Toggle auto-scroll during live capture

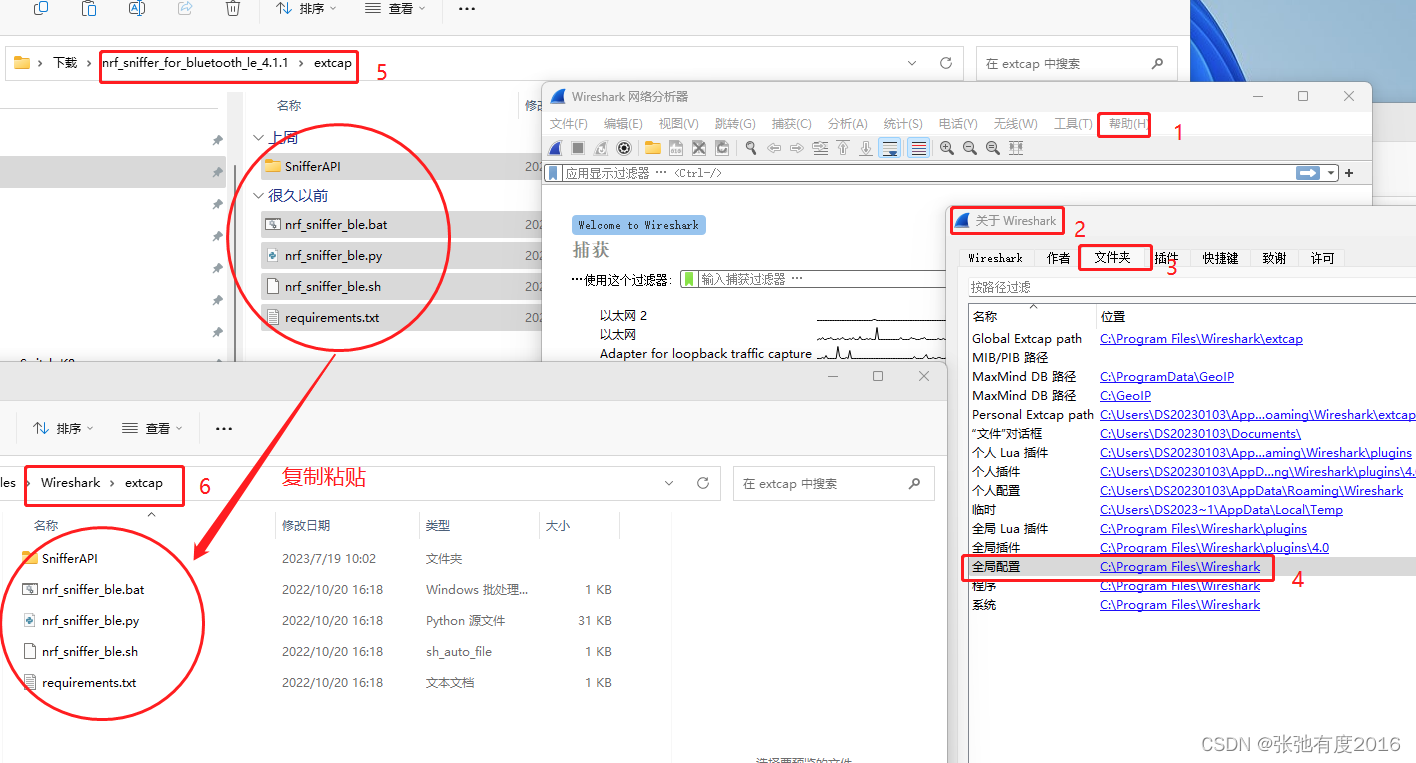point(890,148)
